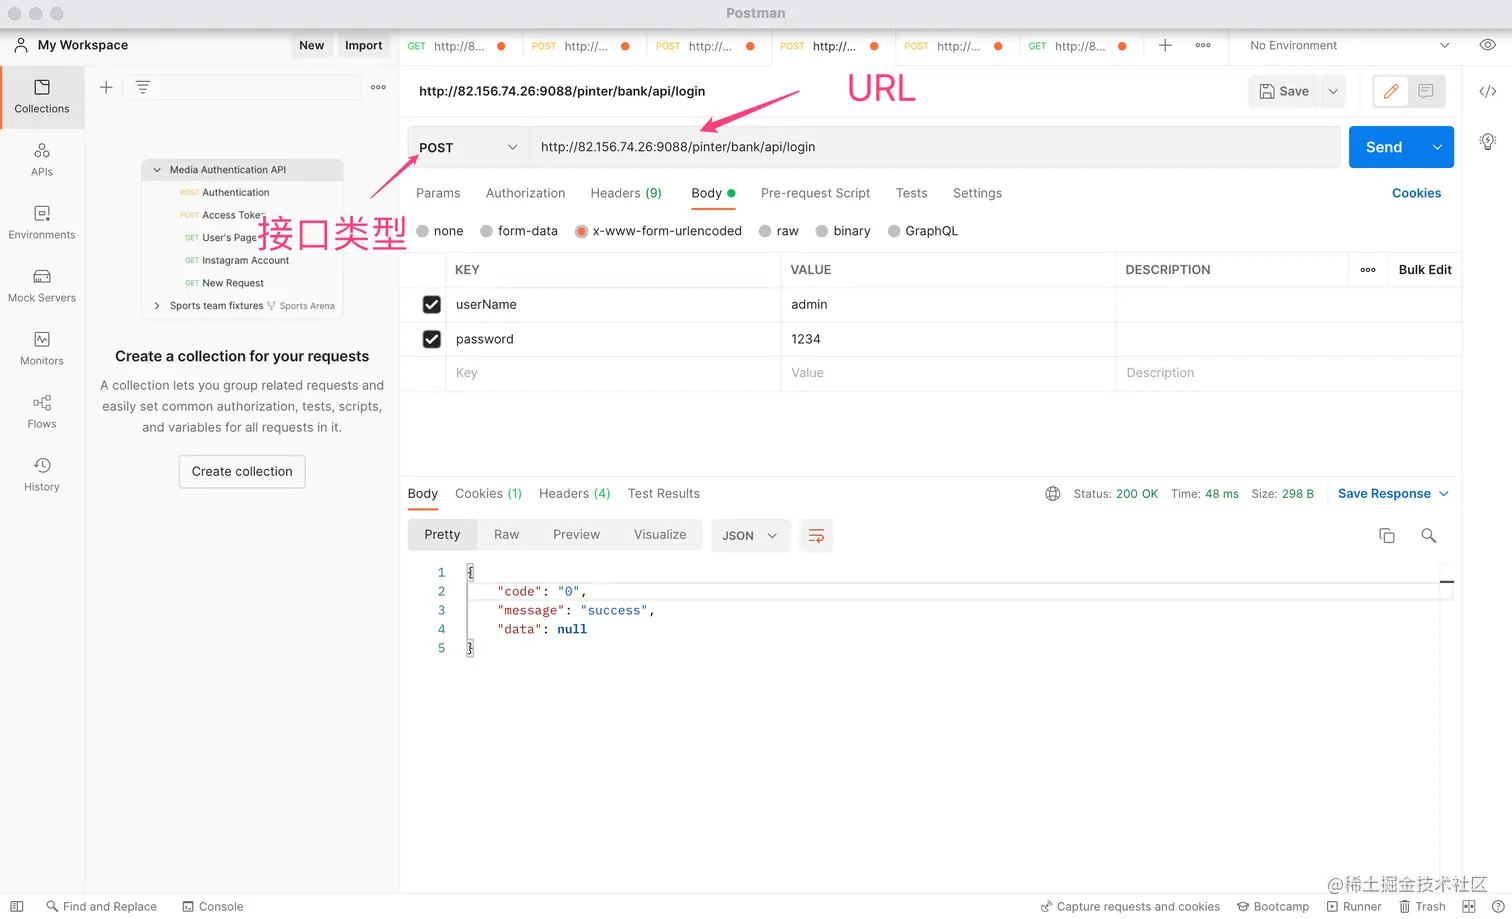Click the Create collection button
The image size is (1512, 919).
pos(242,472)
